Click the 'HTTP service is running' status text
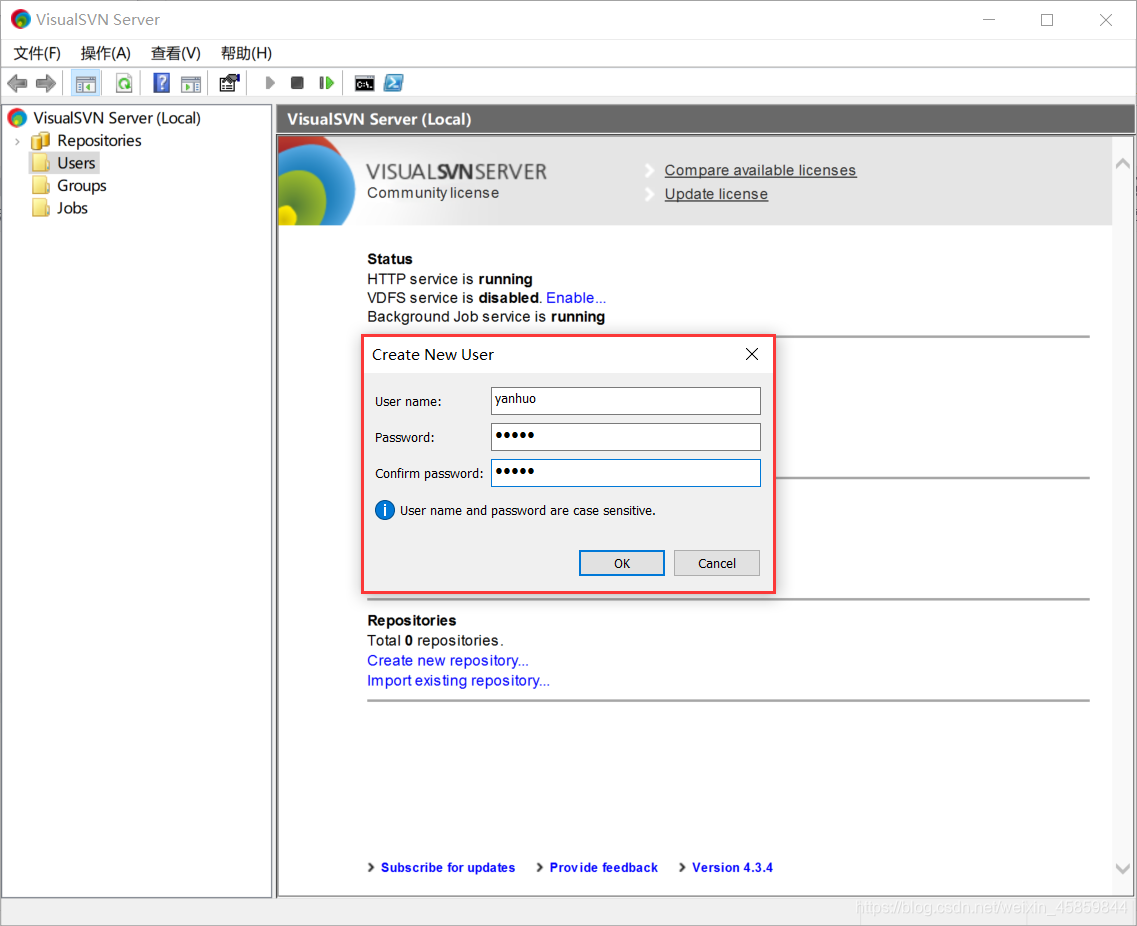 click(450, 279)
